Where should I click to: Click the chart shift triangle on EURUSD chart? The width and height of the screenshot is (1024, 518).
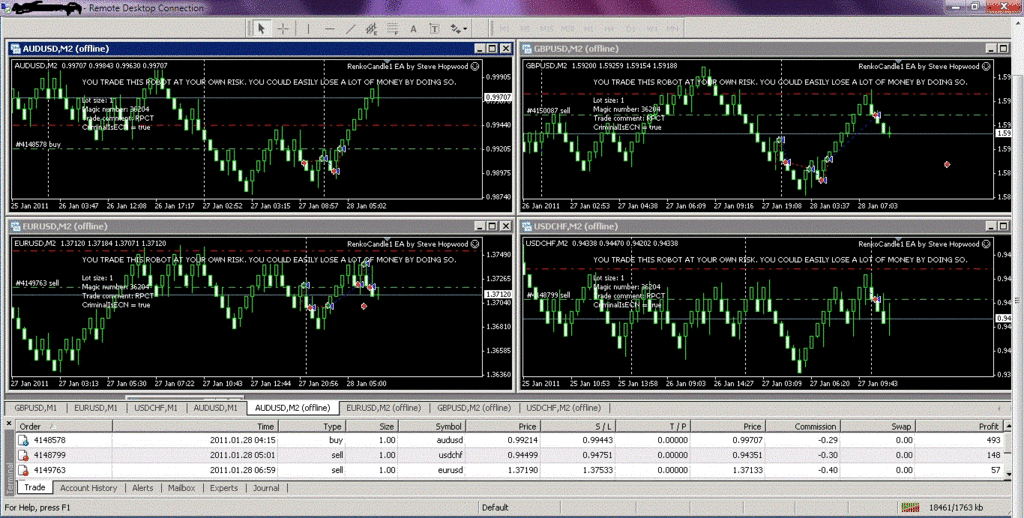click(x=387, y=238)
